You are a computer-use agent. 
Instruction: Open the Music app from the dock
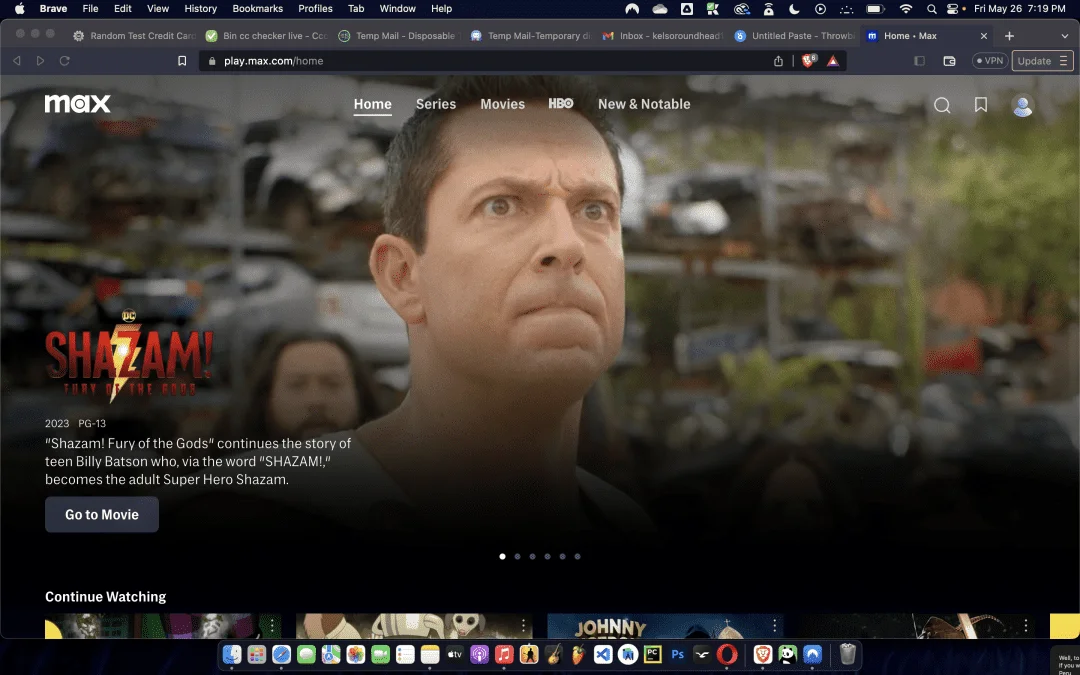coord(504,654)
